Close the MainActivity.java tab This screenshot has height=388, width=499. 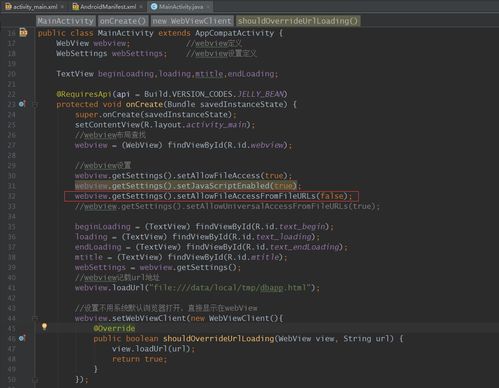208,7
